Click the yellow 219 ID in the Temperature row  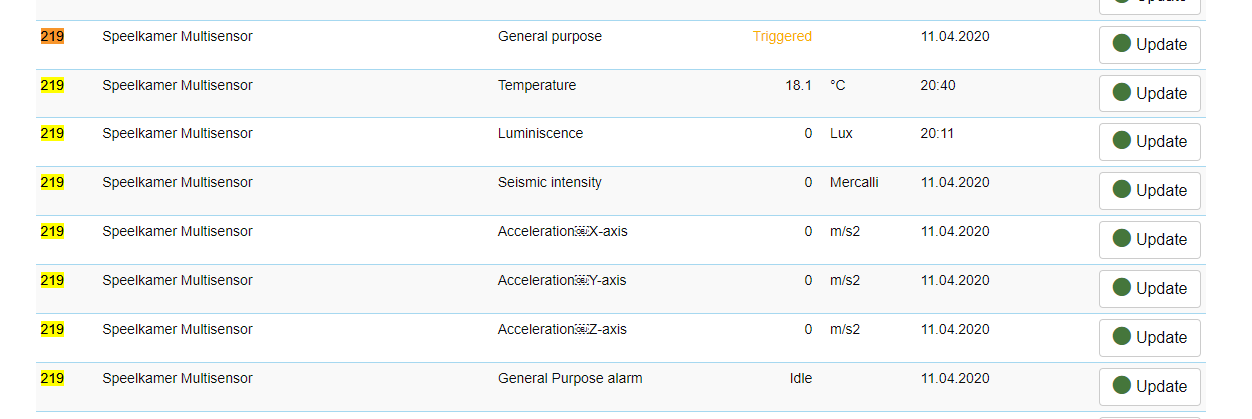(x=52, y=85)
